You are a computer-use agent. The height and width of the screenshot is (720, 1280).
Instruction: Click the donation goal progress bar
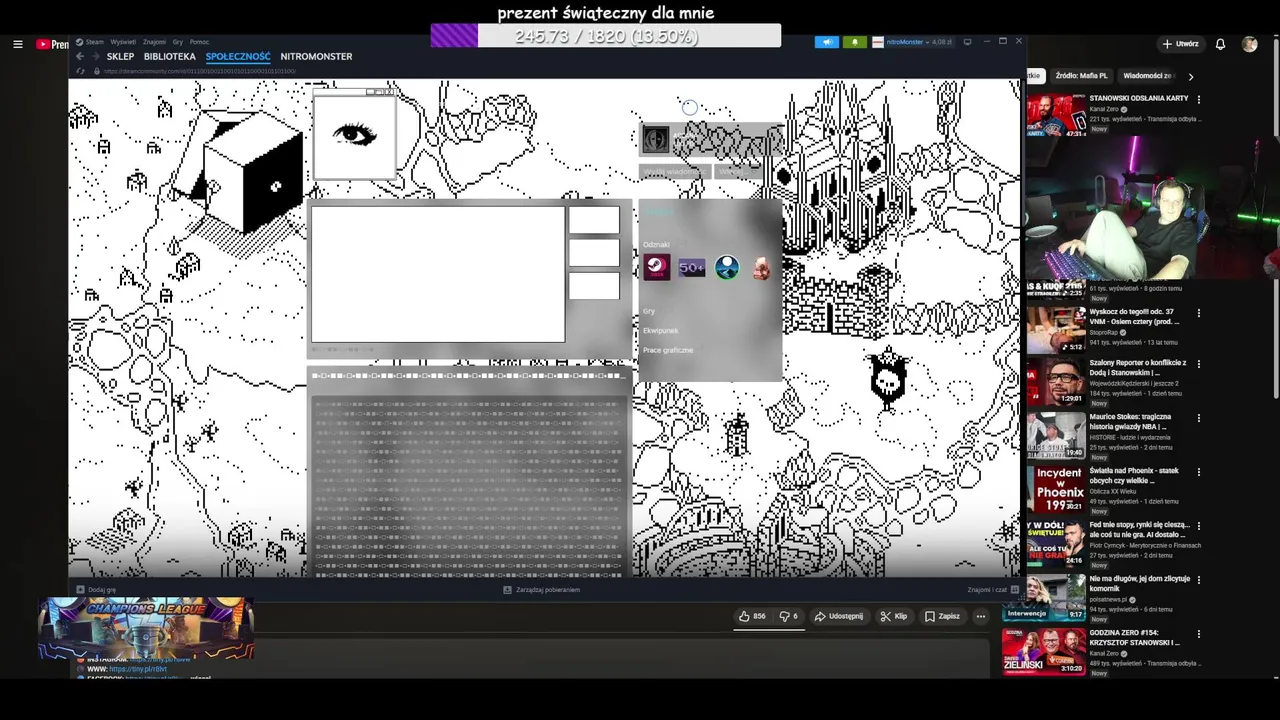pos(606,36)
